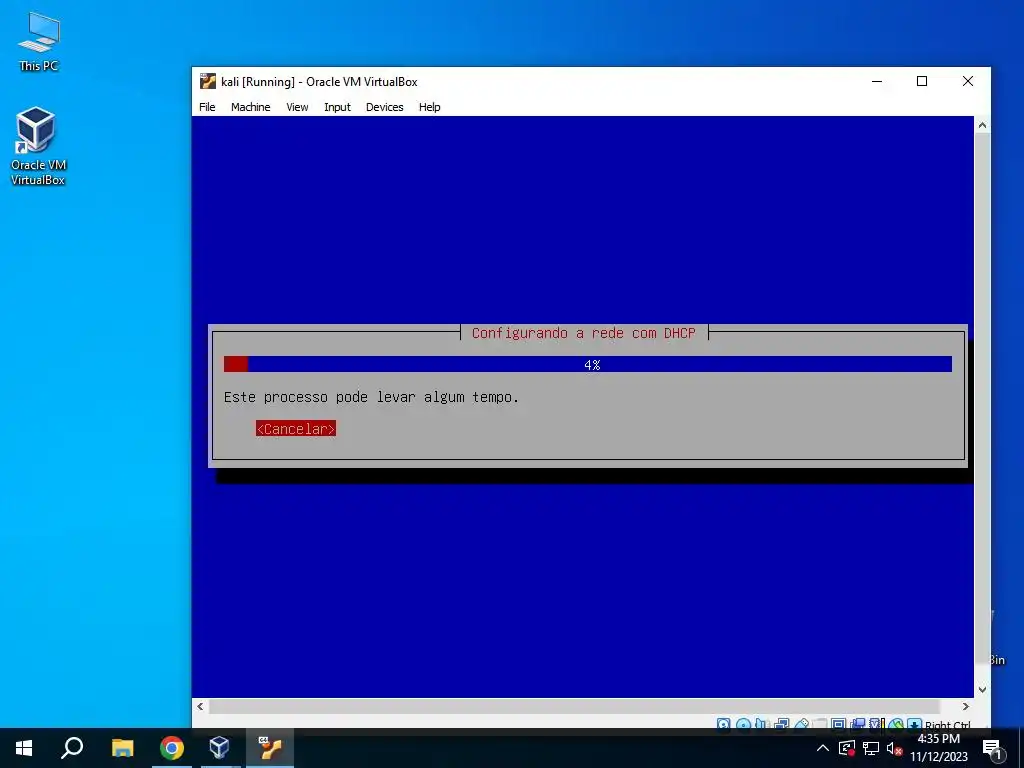1024x768 pixels.
Task: Select the This PC desktop icon
Action: [x=39, y=42]
